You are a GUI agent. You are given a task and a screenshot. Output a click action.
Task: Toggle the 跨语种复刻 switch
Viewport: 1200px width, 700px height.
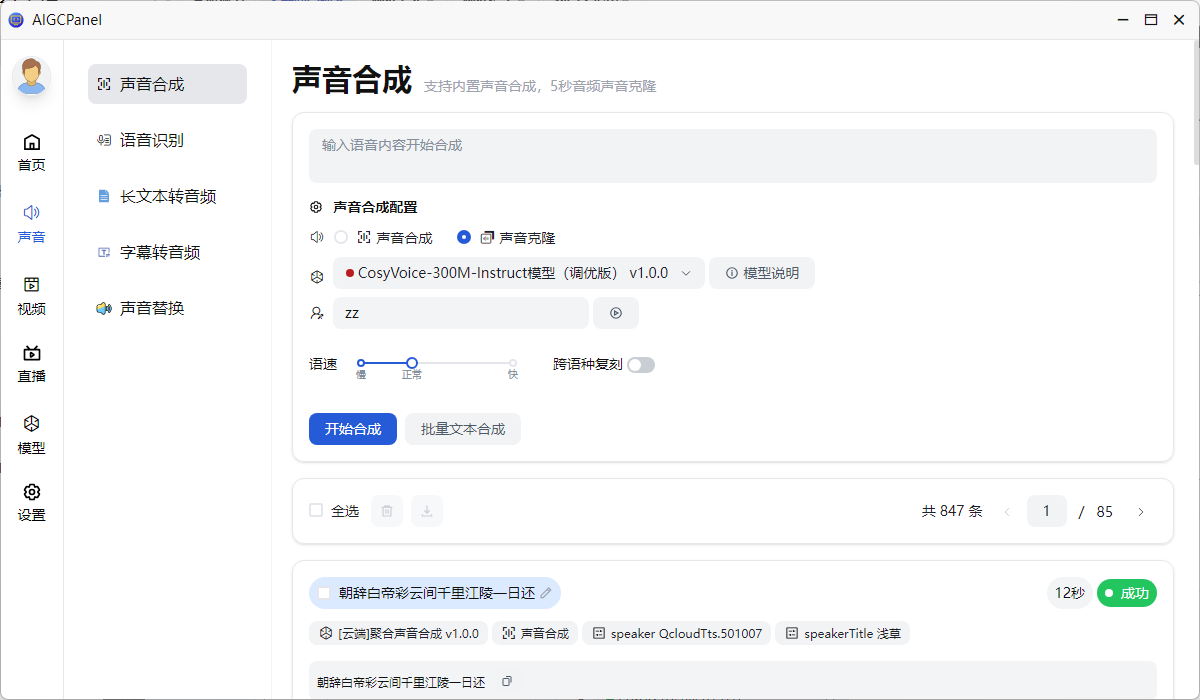641,365
